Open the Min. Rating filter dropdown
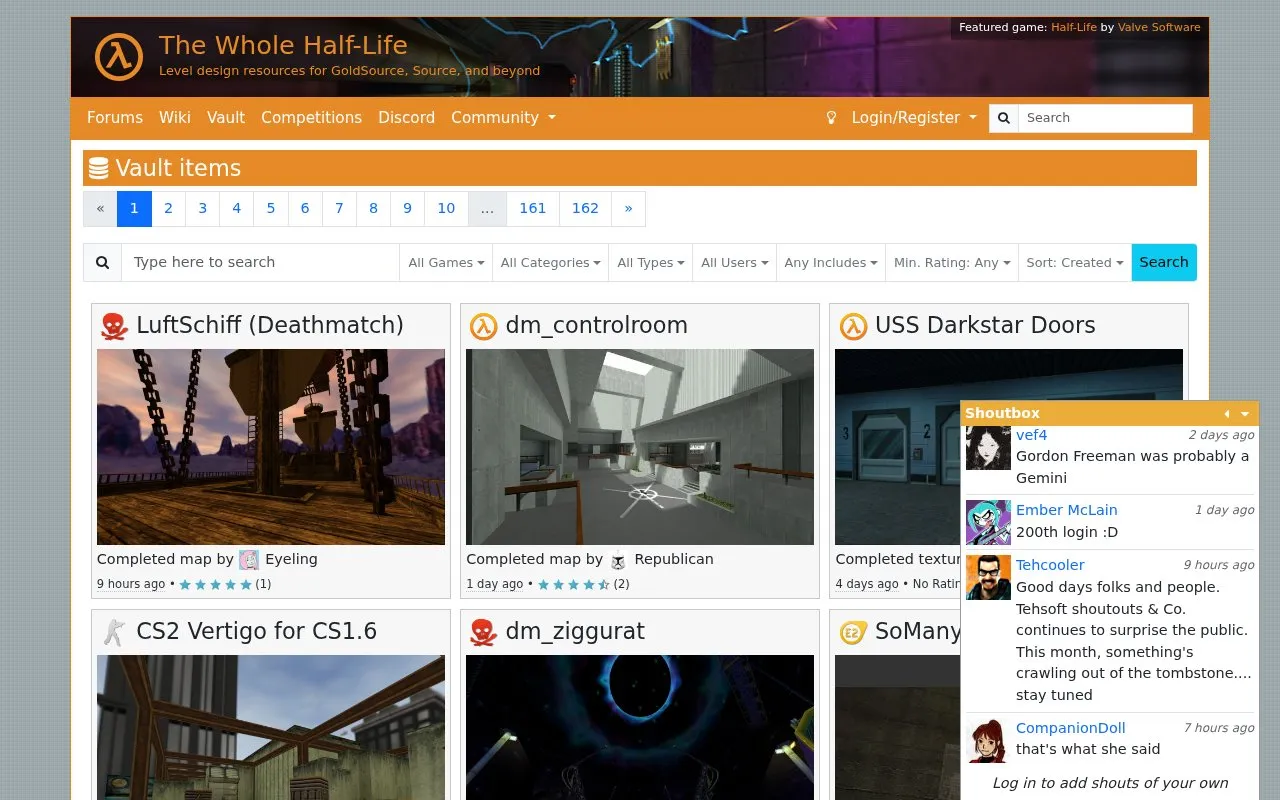This screenshot has width=1280, height=800. (952, 263)
